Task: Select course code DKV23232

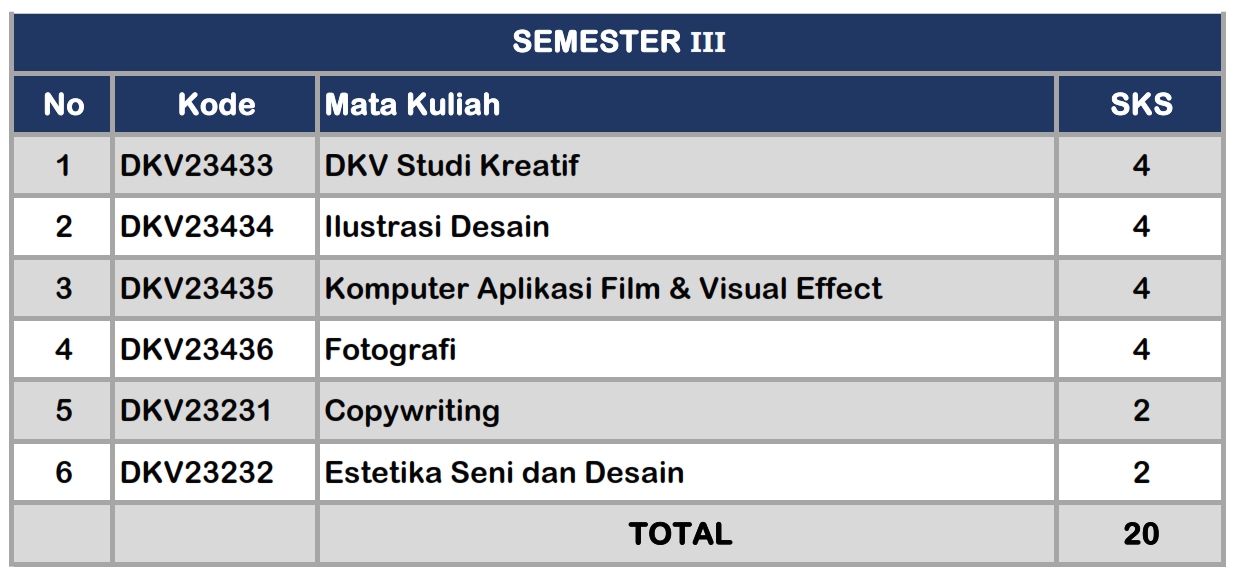Action: [196, 472]
